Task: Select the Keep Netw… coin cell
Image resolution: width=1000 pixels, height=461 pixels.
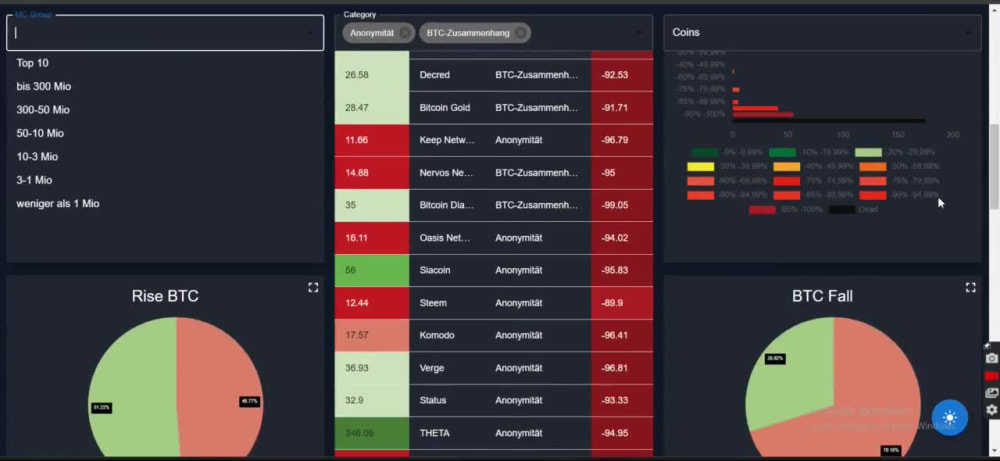Action: [447, 140]
